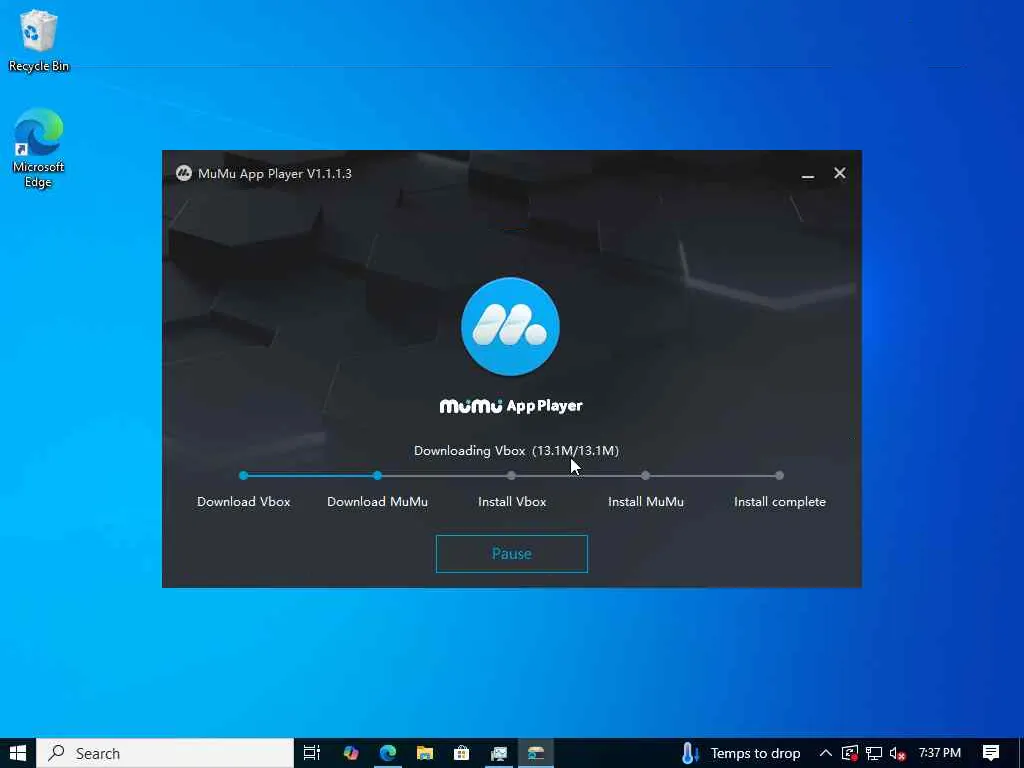1024x768 pixels.
Task: Click the muted volume tray icon
Action: click(x=898, y=754)
